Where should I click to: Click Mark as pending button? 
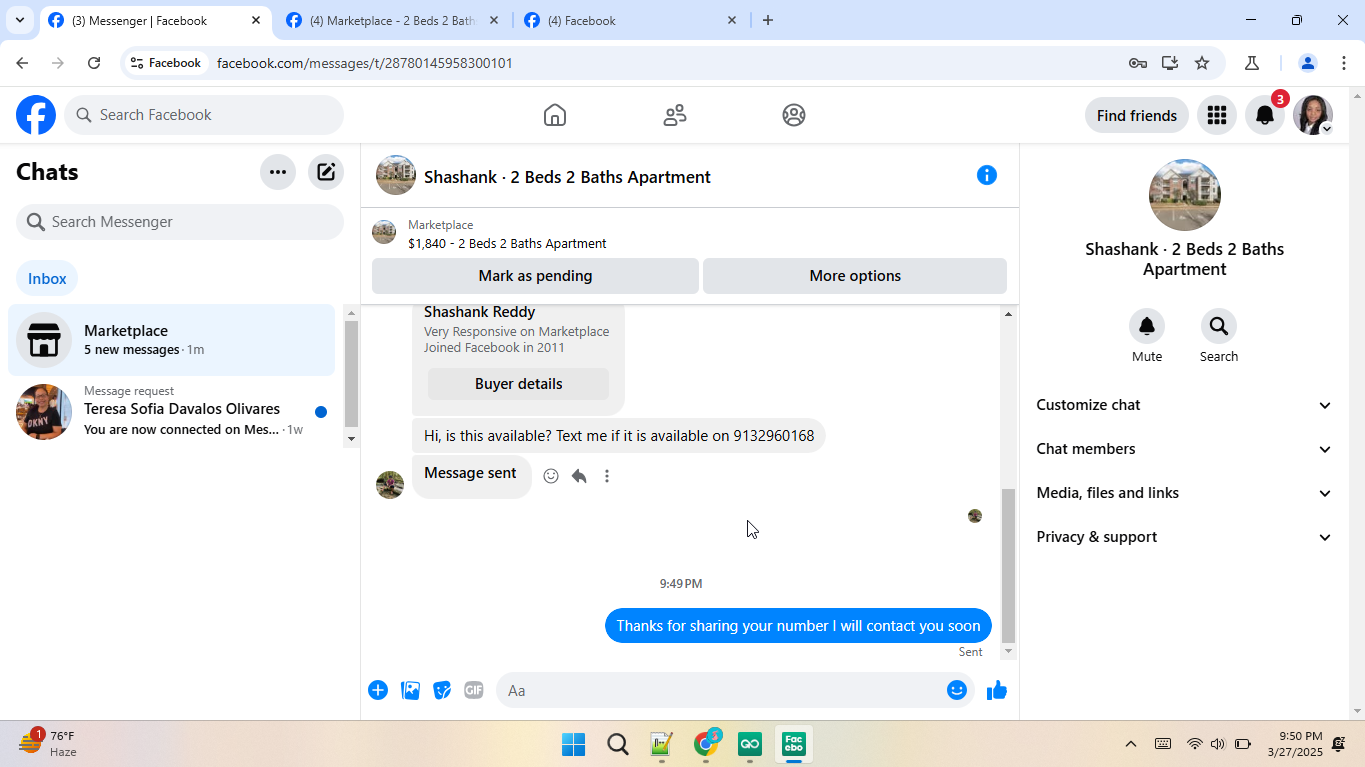[x=535, y=276]
